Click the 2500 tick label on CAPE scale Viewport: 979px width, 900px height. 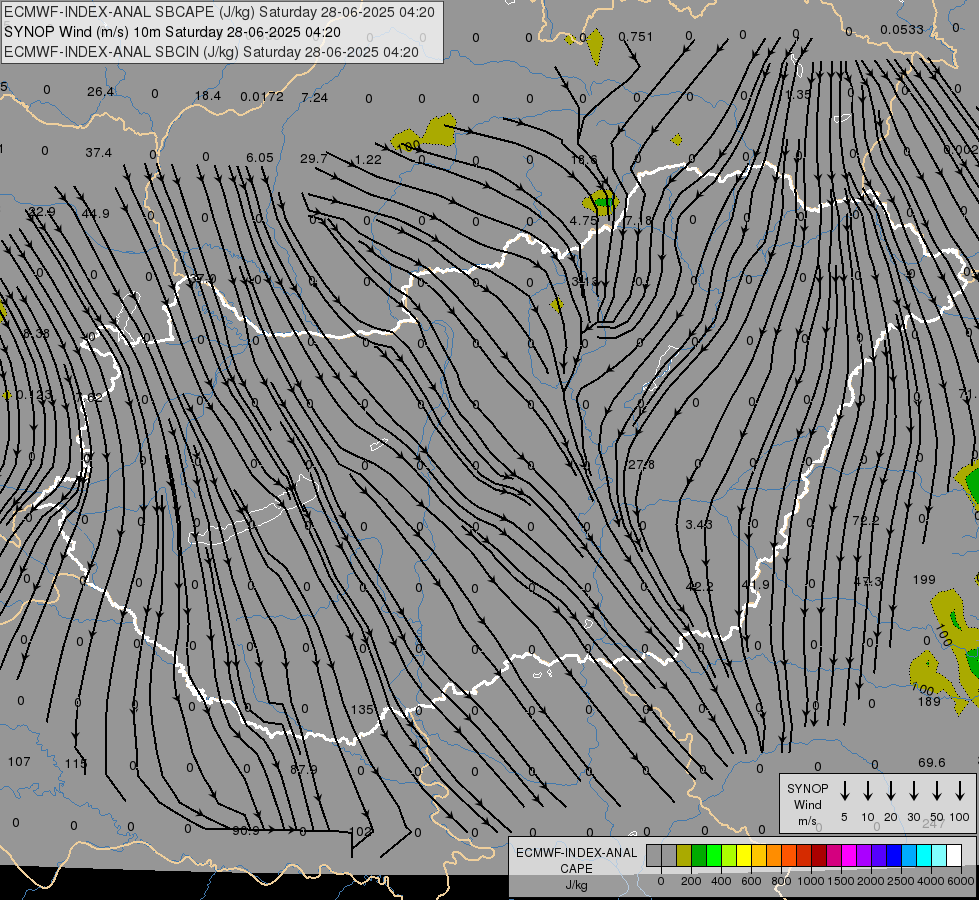point(900,881)
